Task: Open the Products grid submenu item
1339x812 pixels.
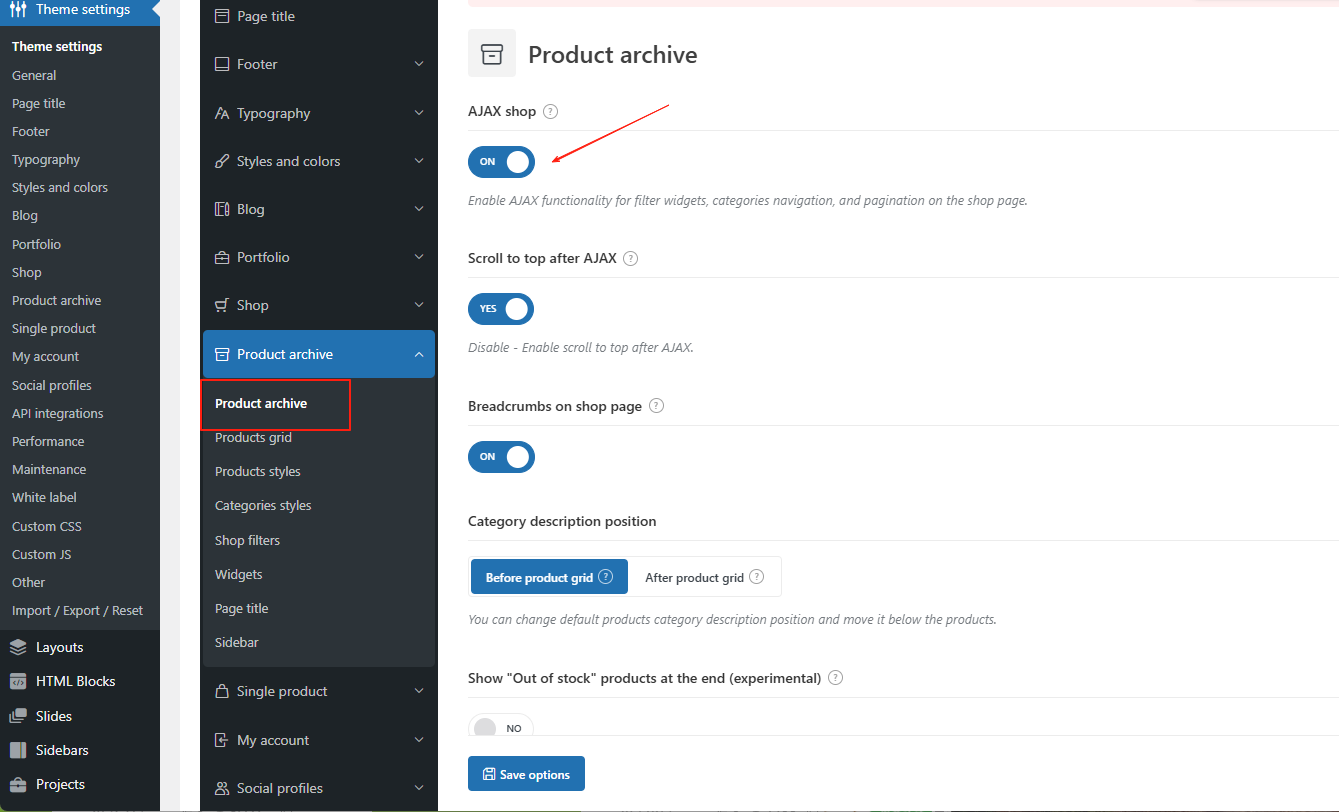Action: 253,437
